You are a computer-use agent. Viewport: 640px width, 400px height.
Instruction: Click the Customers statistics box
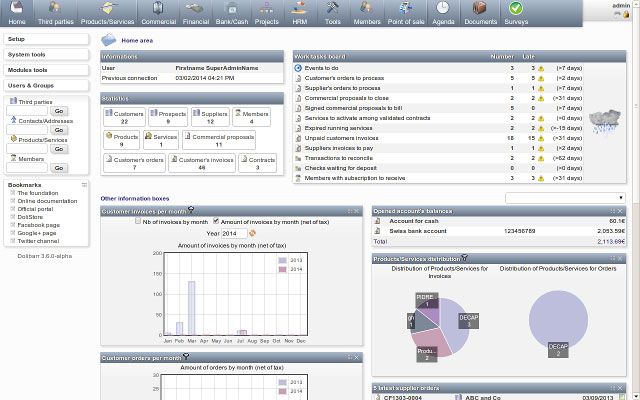click(124, 117)
